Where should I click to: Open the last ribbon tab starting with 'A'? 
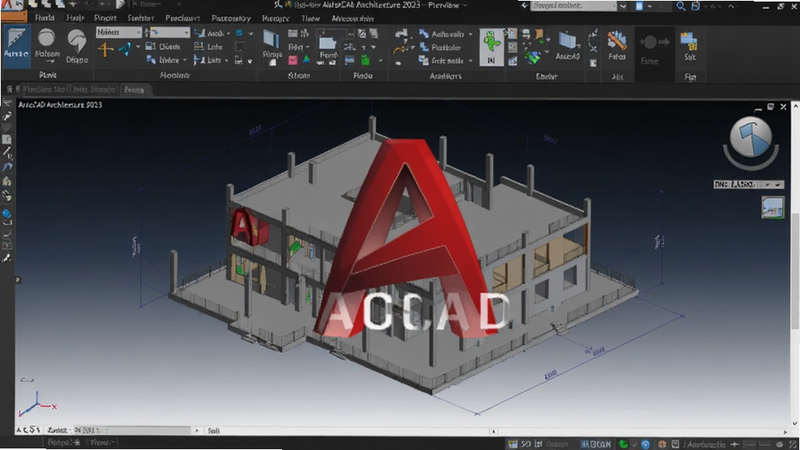[x=352, y=18]
